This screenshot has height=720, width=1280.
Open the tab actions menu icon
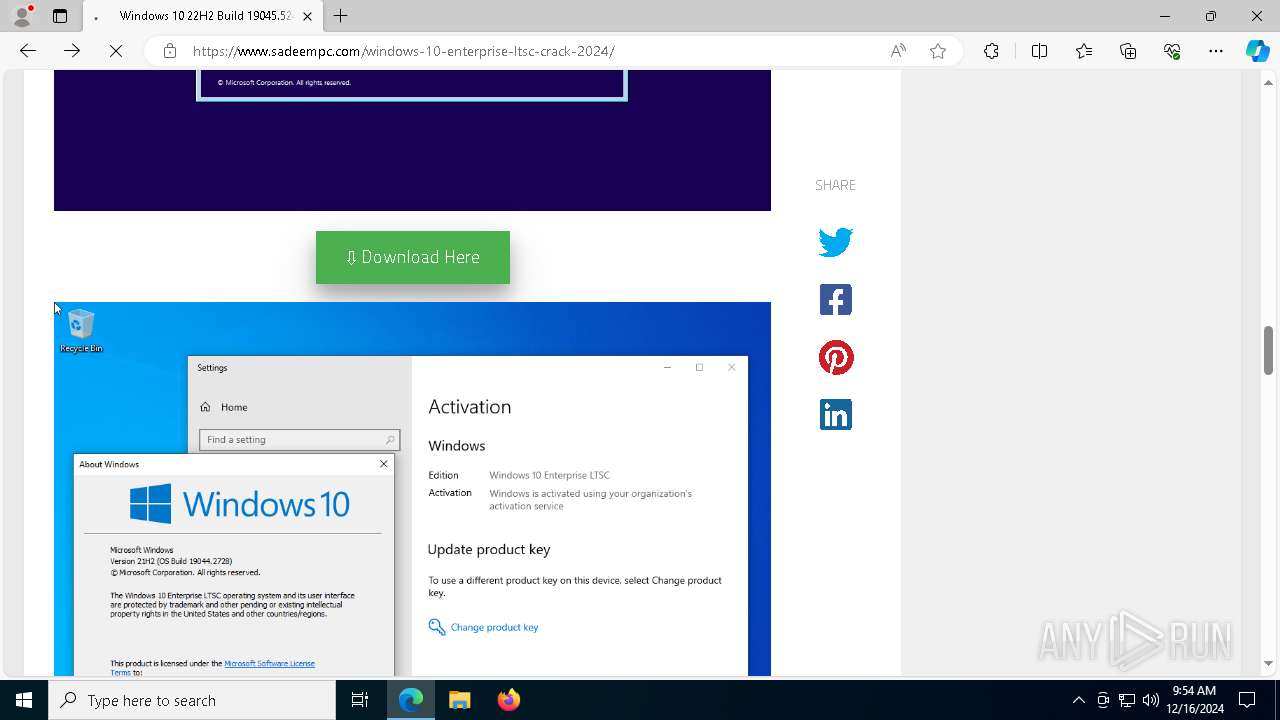[x=60, y=16]
